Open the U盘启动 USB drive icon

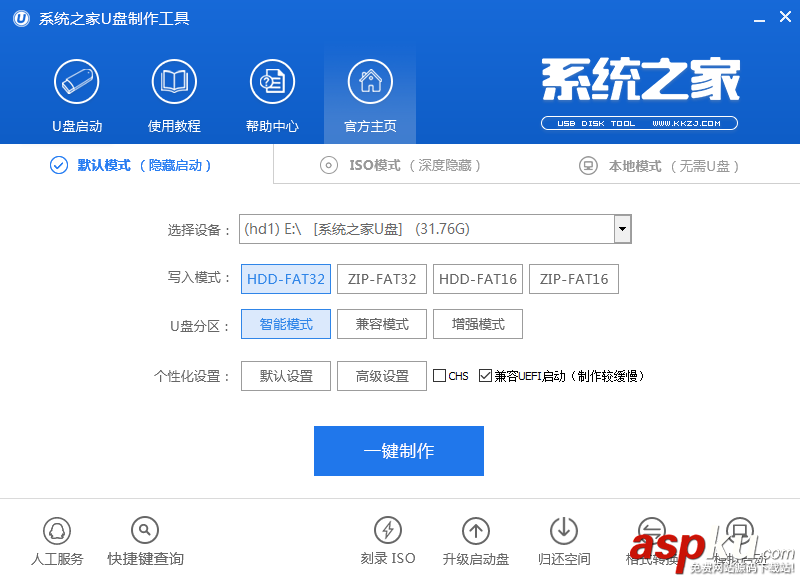[x=77, y=82]
